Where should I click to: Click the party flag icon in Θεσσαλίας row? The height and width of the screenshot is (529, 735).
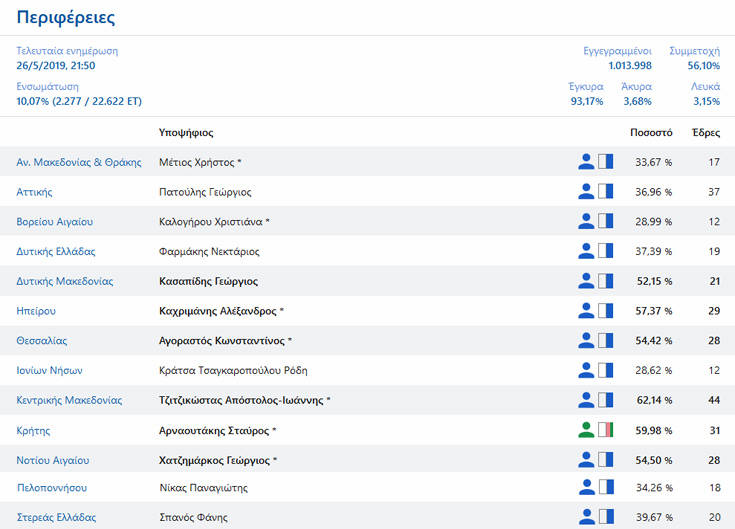605,341
